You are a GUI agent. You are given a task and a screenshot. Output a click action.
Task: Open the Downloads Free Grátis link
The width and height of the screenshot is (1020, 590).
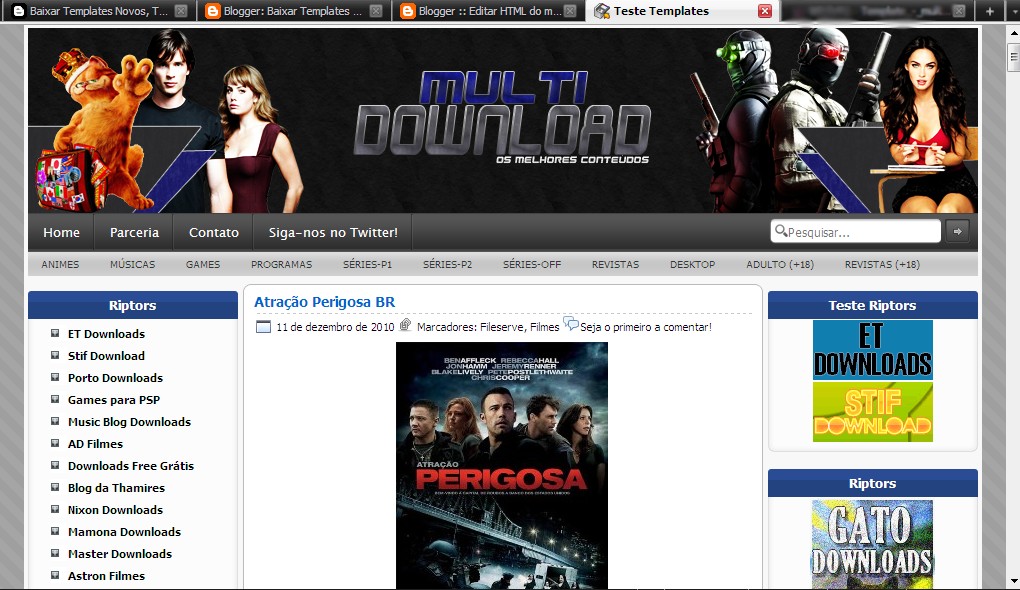(131, 466)
